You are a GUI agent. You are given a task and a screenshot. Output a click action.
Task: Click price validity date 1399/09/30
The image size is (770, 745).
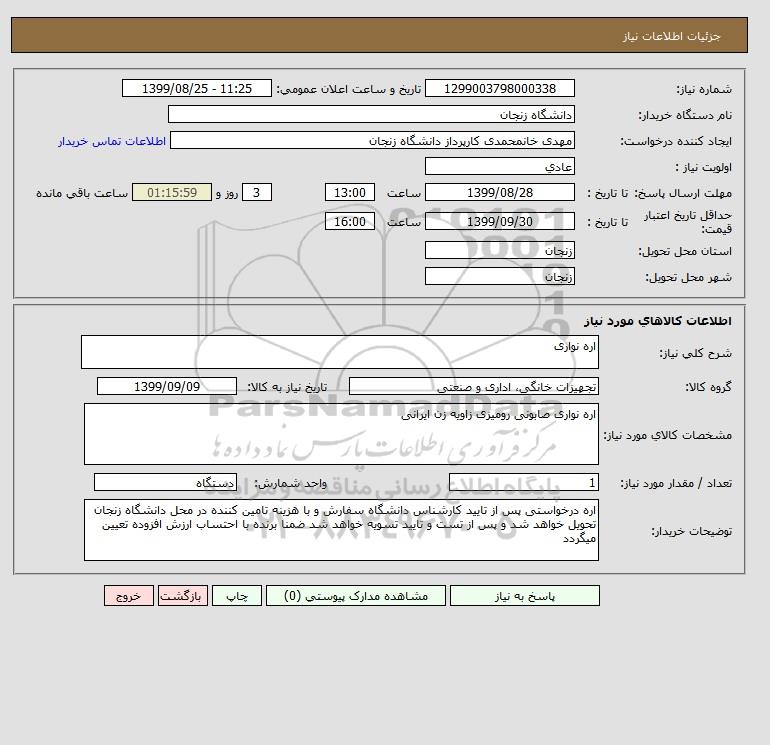tap(499, 221)
